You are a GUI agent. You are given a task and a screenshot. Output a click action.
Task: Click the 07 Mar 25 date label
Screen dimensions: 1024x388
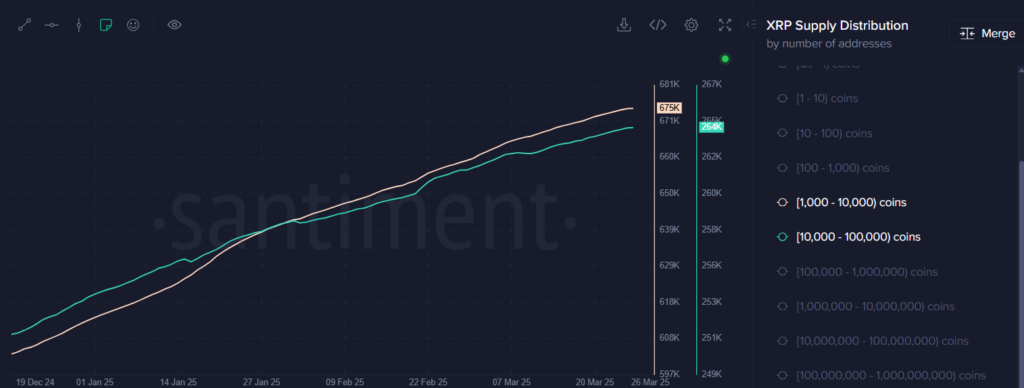[x=512, y=381]
